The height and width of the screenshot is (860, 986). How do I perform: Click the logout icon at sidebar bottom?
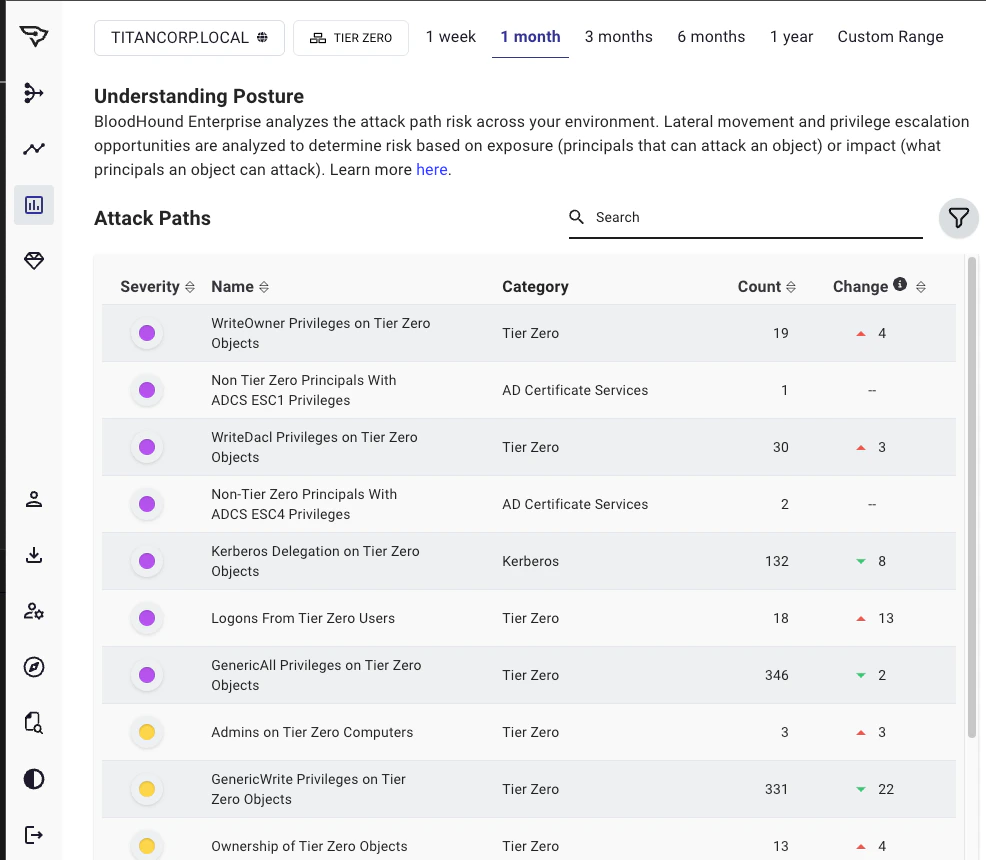[34, 835]
